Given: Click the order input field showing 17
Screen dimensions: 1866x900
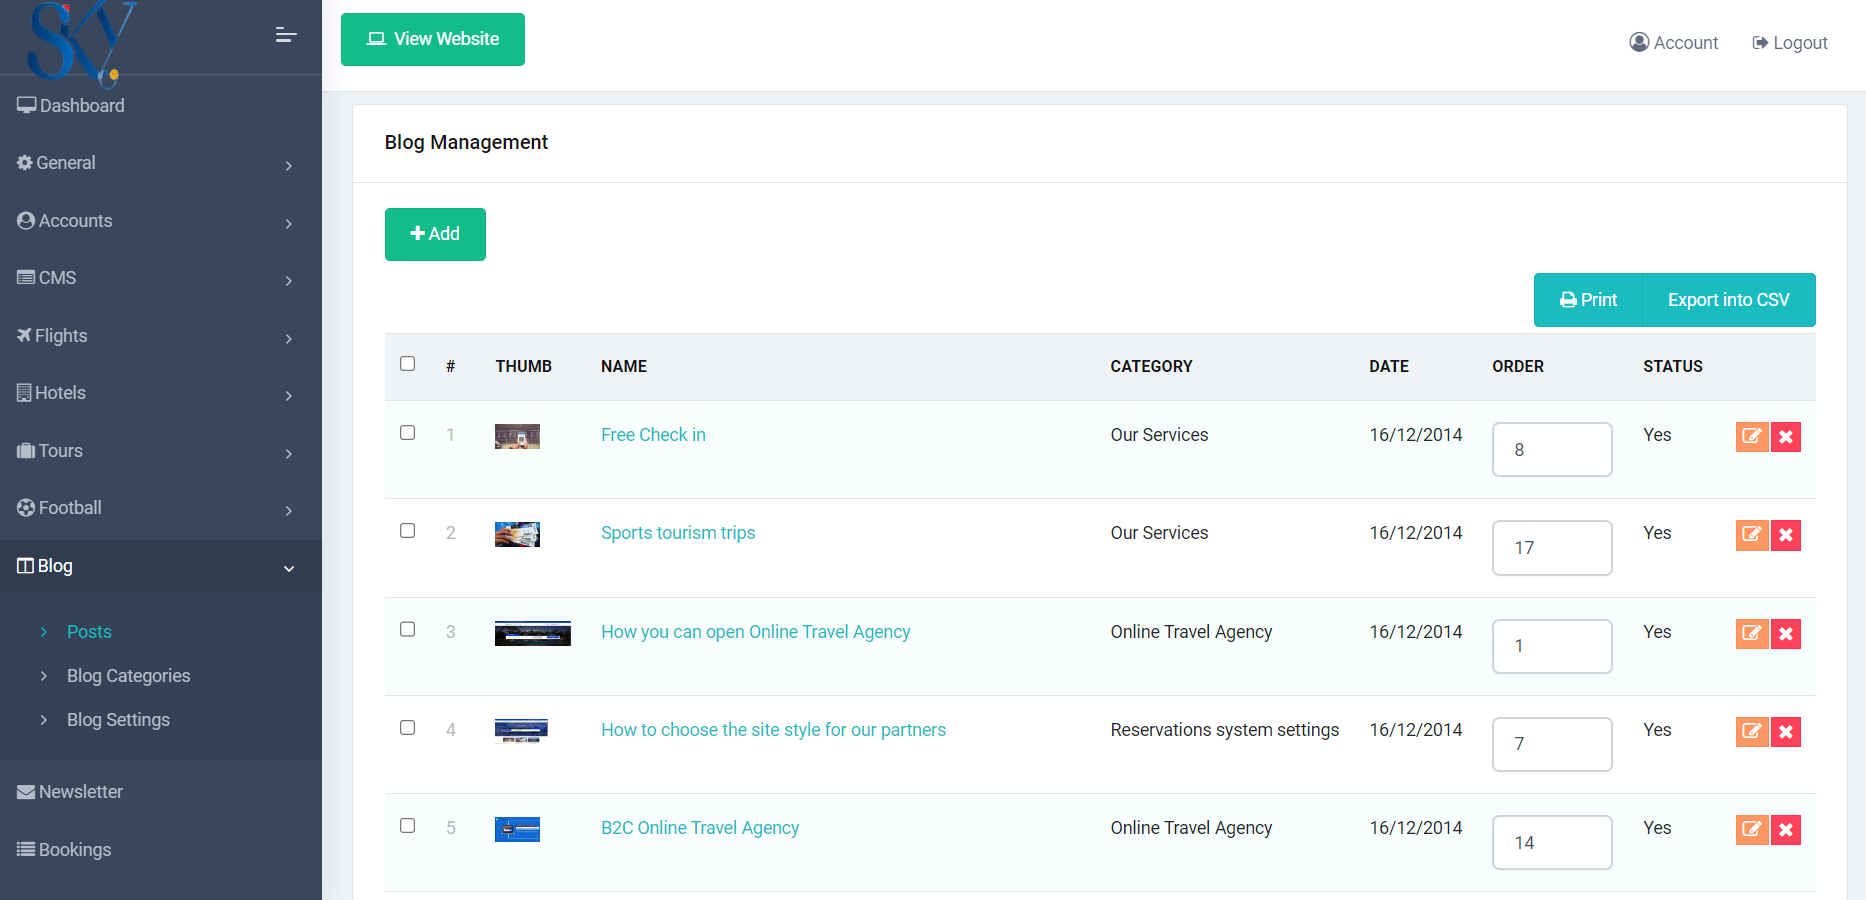Looking at the screenshot, I should [1551, 548].
